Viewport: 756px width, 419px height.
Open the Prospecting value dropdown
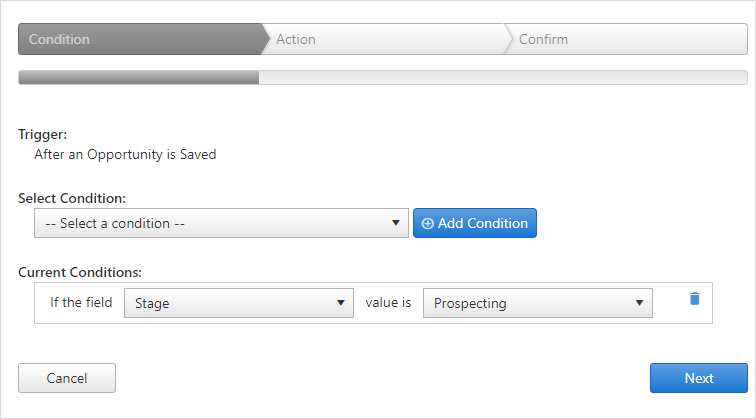538,303
